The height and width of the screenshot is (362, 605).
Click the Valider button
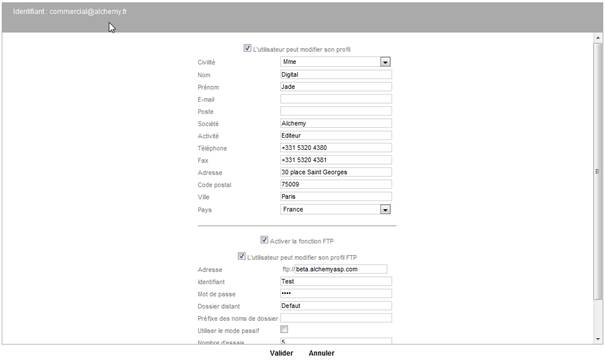281,353
